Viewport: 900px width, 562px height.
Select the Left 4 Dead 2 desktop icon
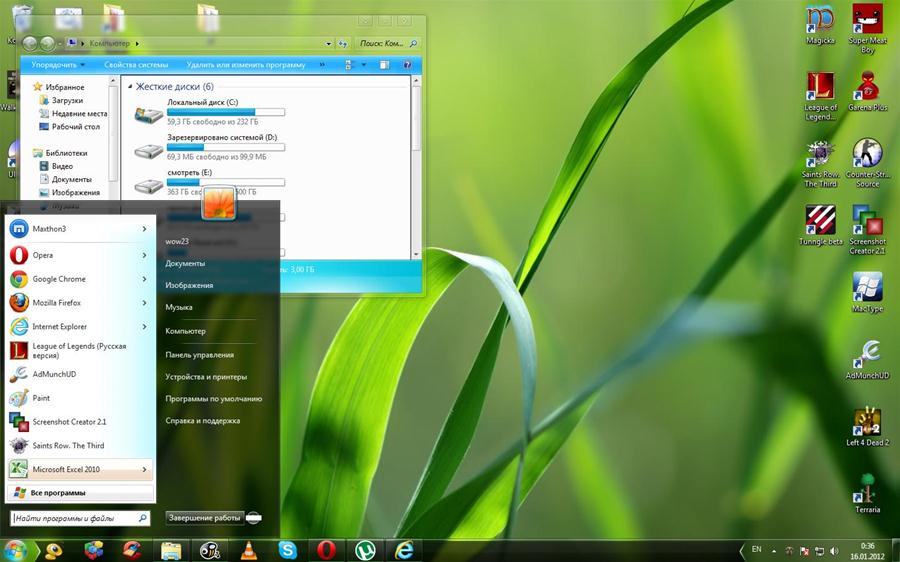(867, 423)
